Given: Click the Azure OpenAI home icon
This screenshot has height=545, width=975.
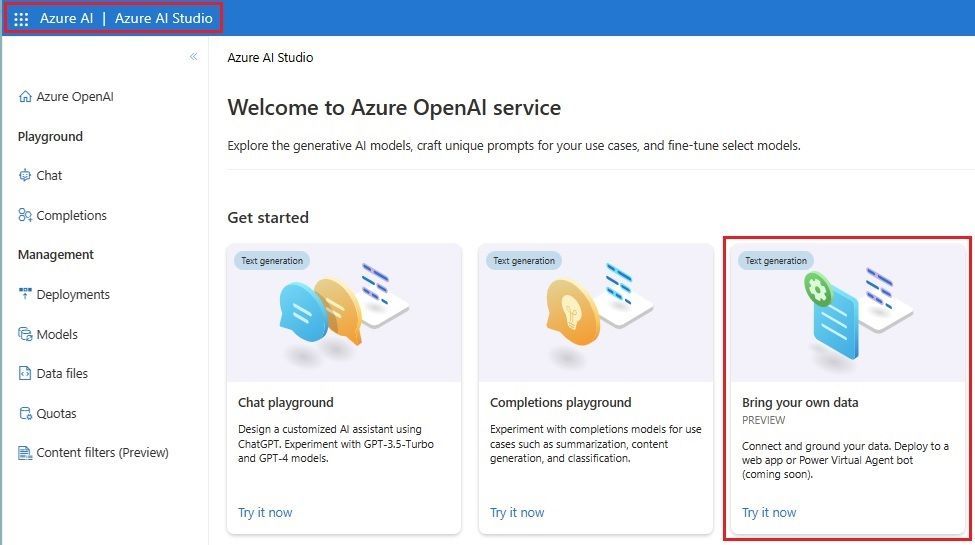Looking at the screenshot, I should click(x=25, y=97).
